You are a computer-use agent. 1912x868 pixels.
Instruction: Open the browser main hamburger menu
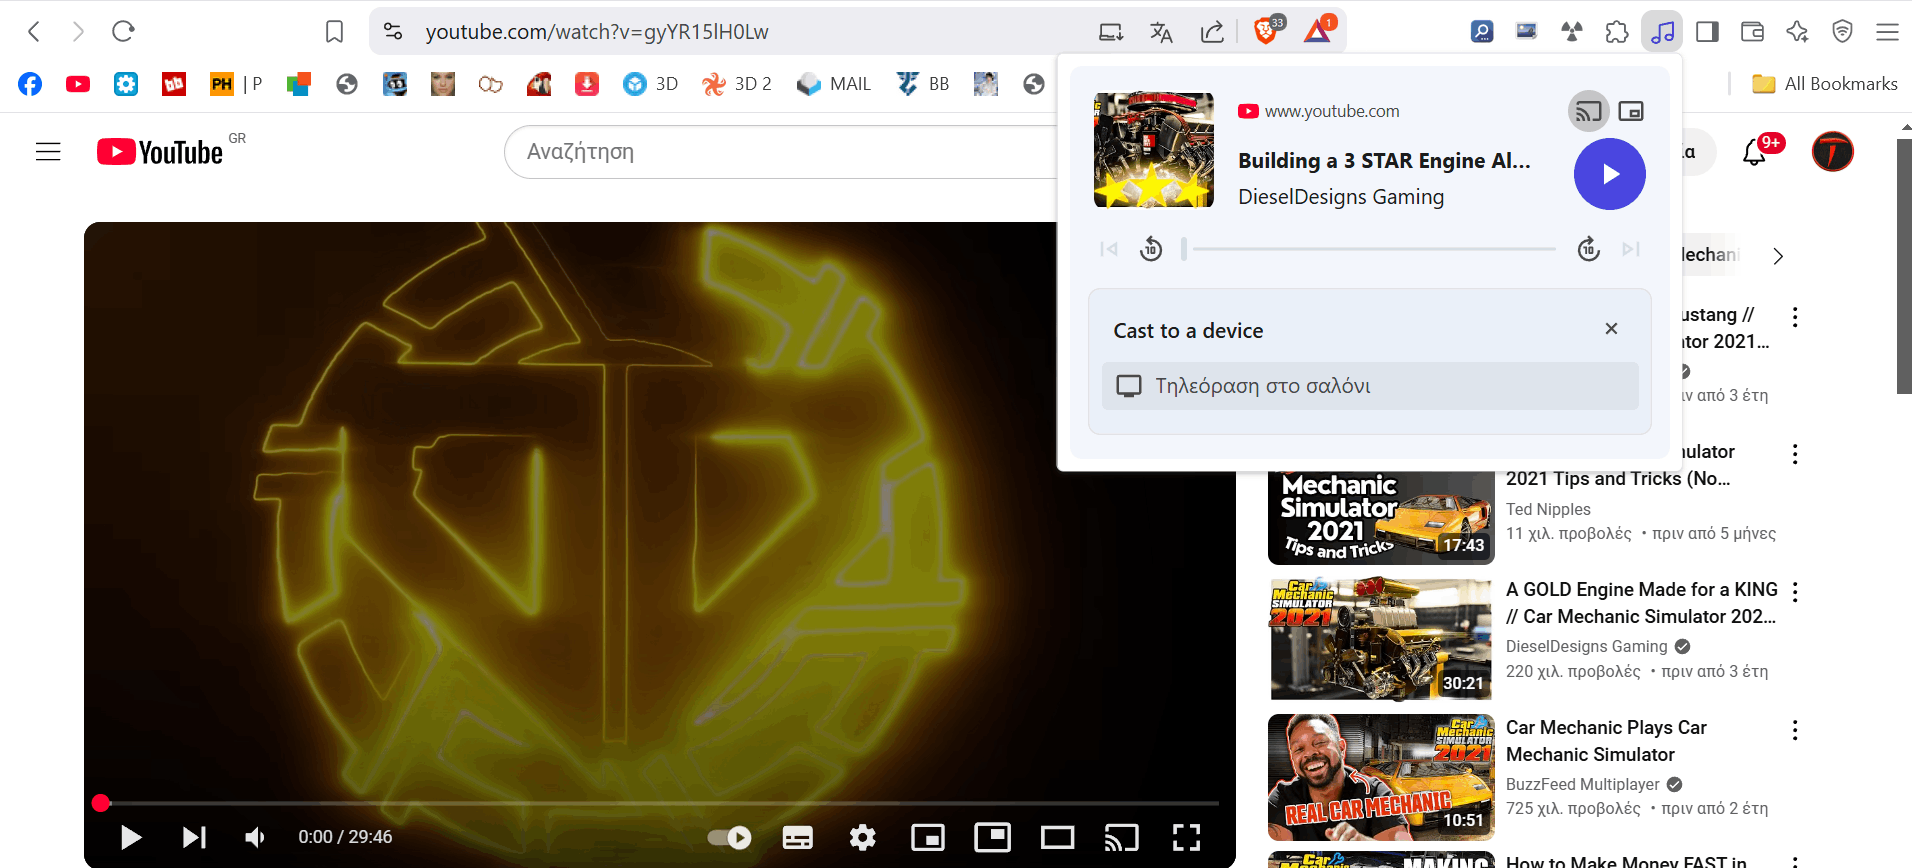coord(1887,32)
